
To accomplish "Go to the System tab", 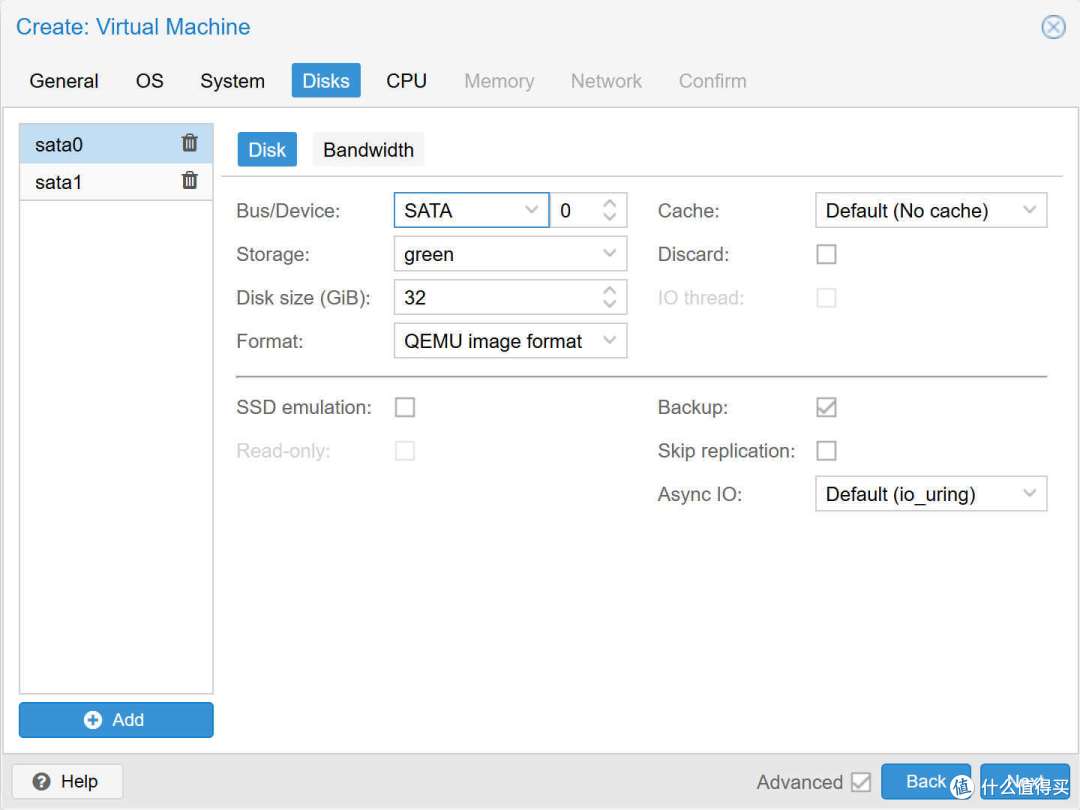I will point(232,81).
